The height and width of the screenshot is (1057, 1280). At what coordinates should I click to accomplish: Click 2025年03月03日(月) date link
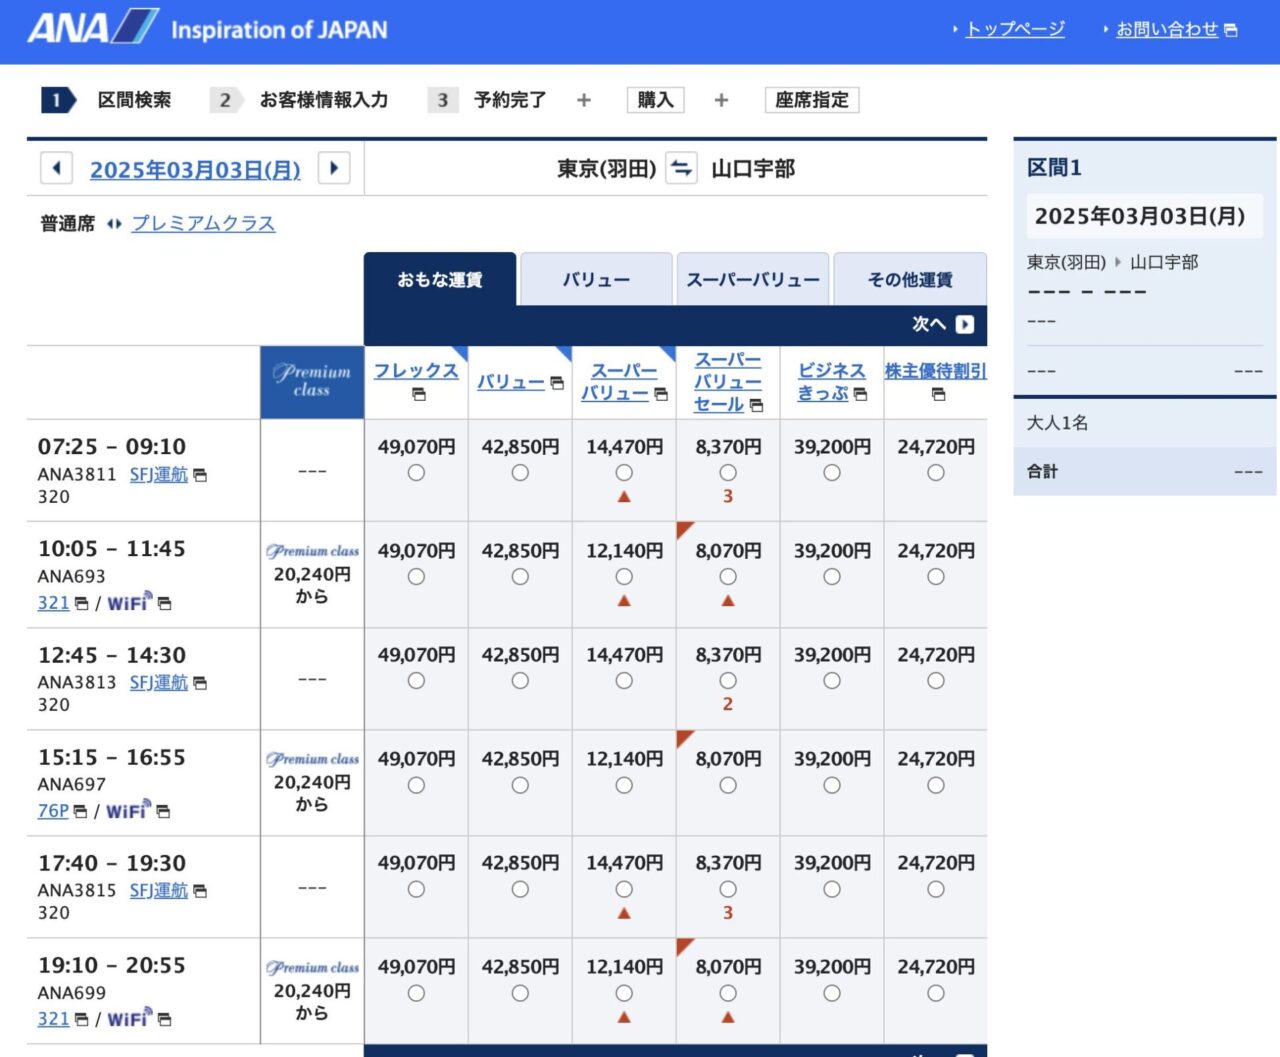point(195,169)
